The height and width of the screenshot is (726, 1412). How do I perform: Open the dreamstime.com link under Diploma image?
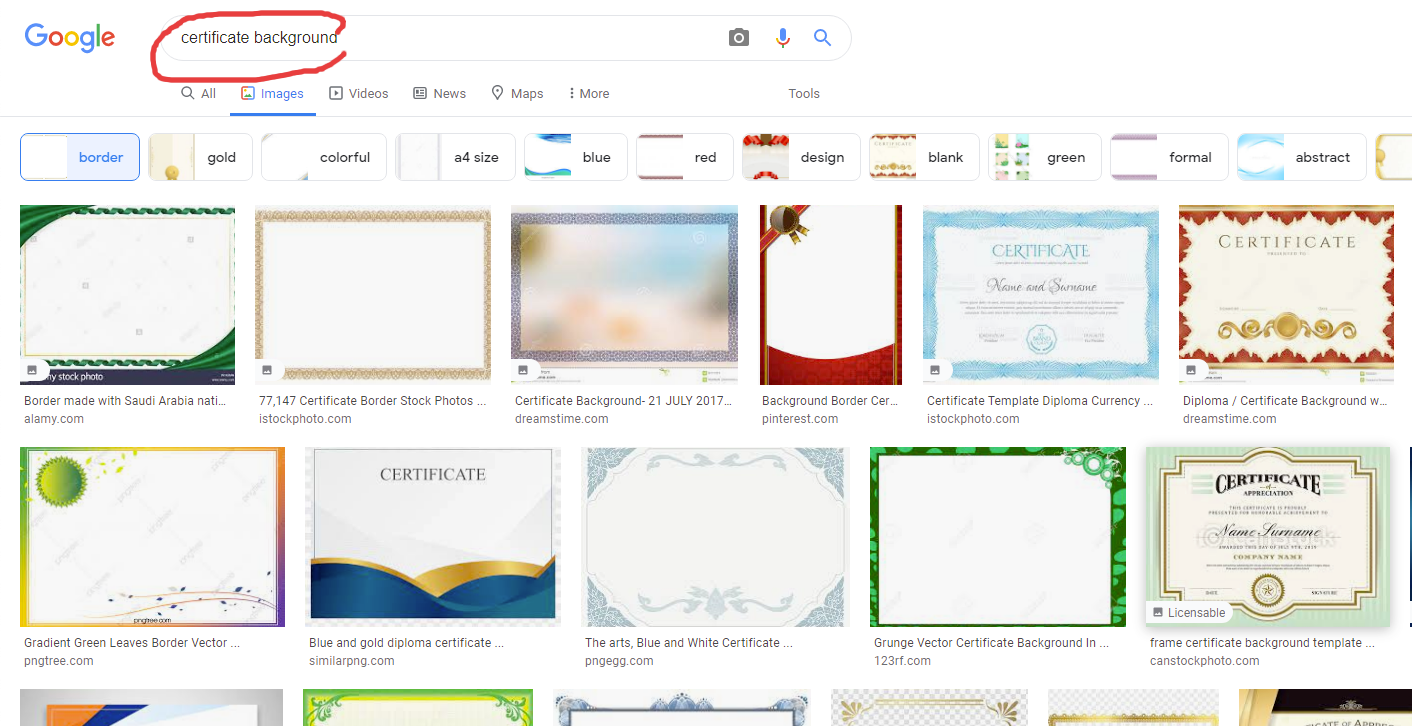pyautogui.click(x=1229, y=419)
